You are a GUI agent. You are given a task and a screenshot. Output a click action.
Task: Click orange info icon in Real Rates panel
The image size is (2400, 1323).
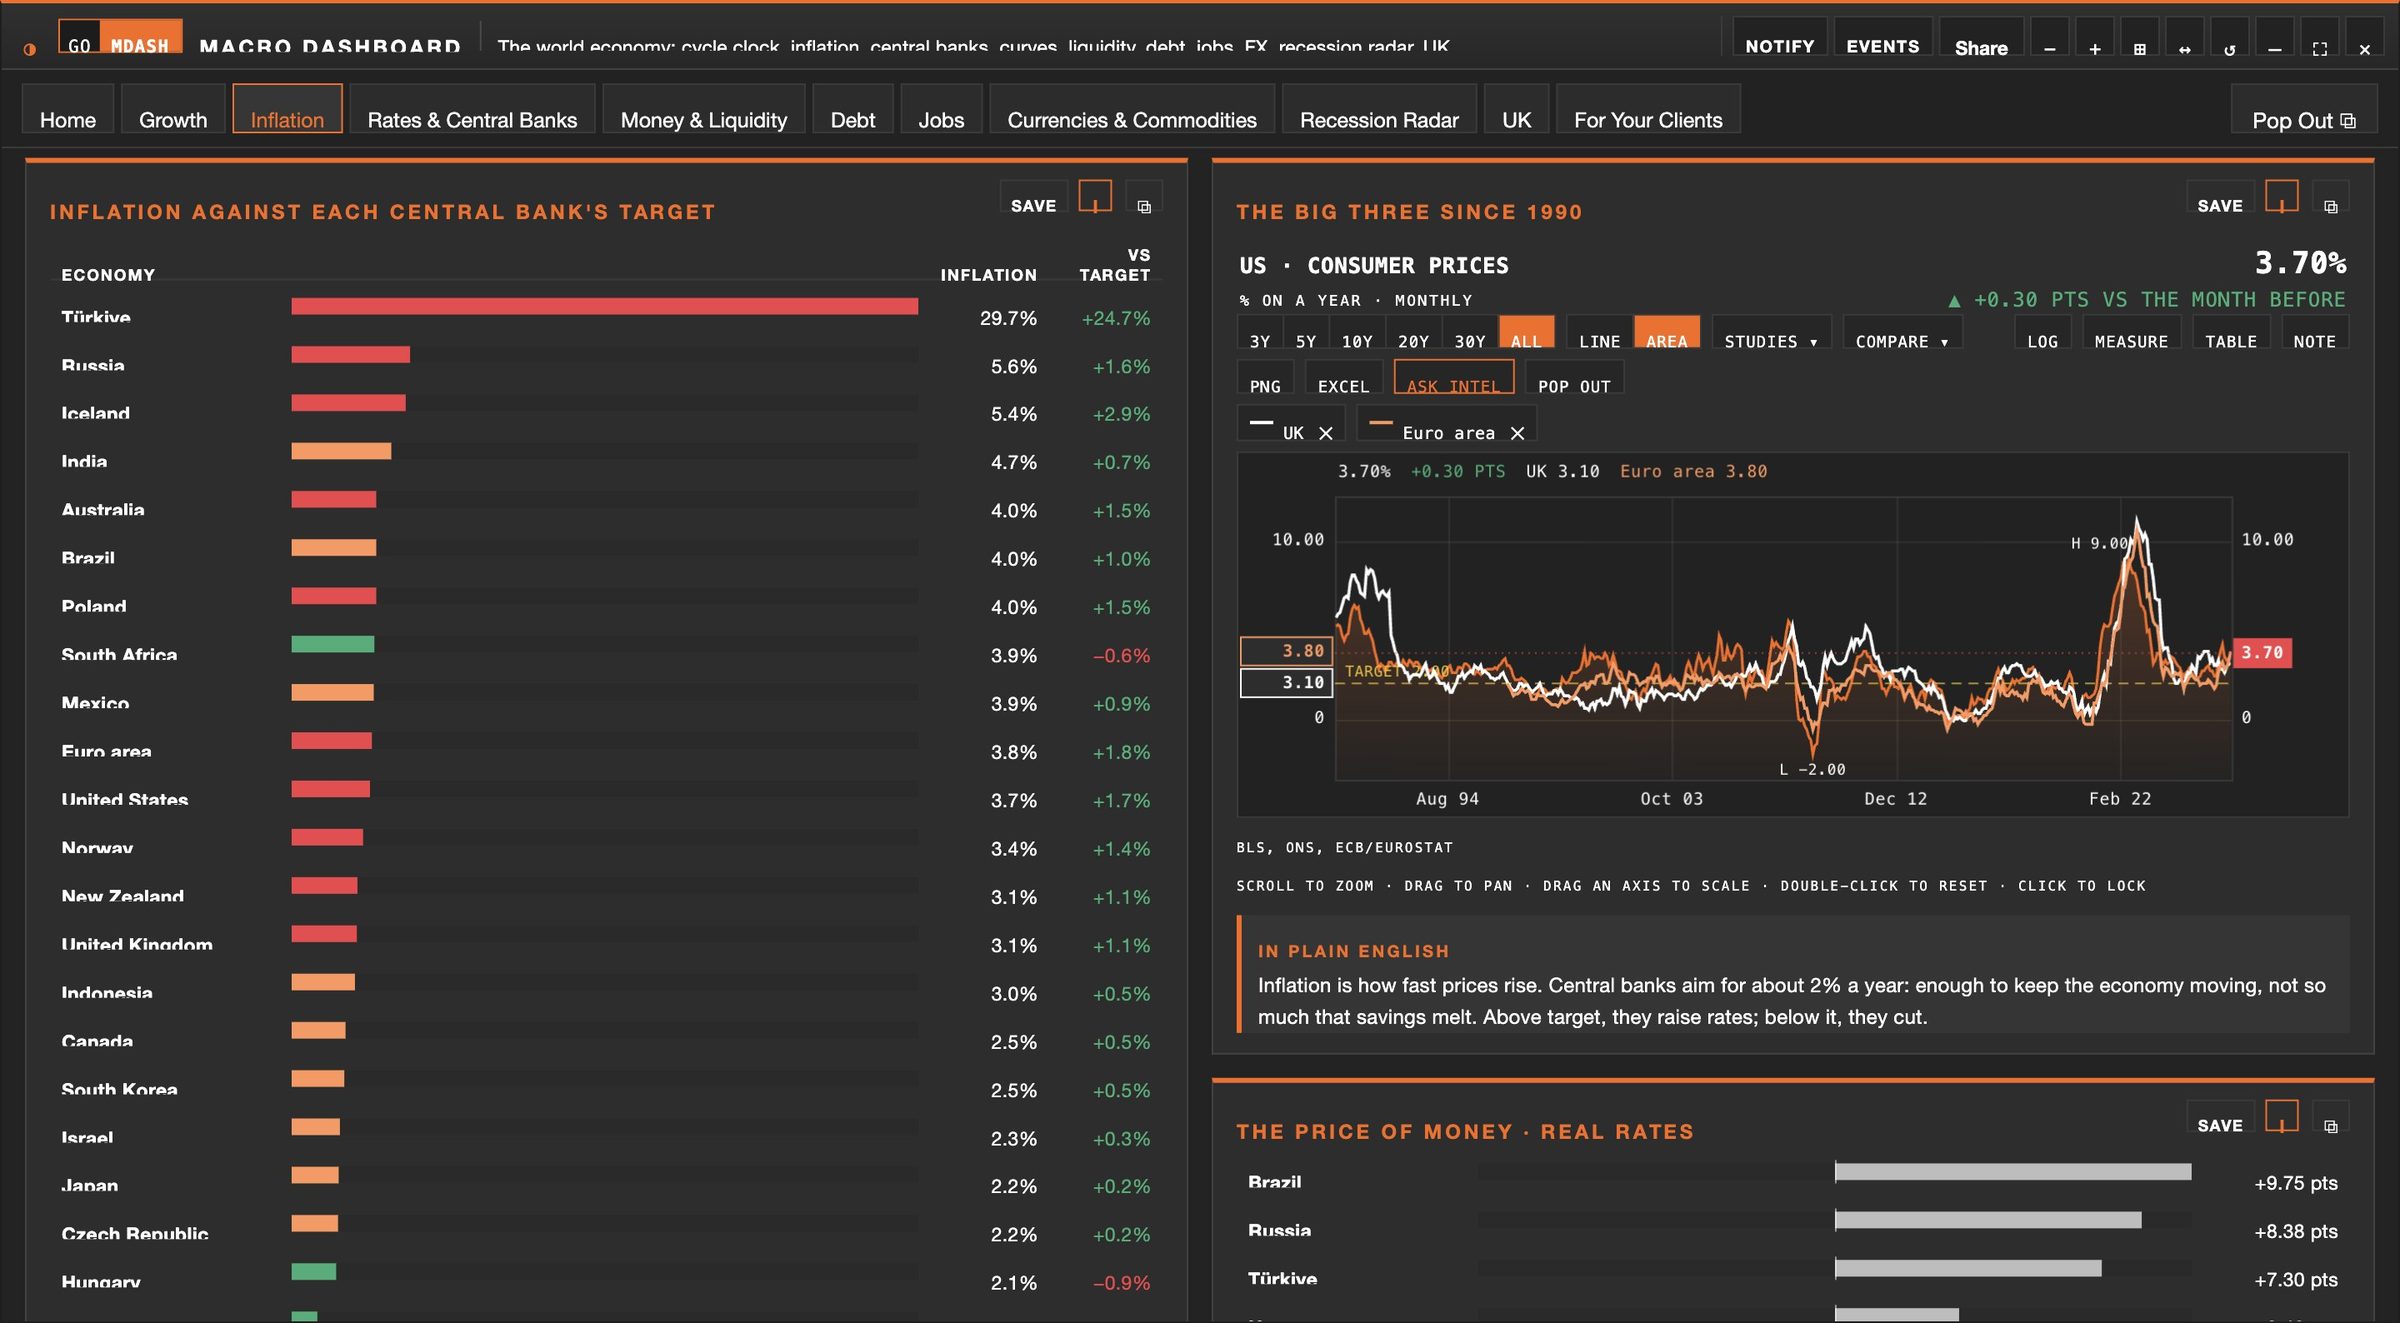point(2281,1117)
